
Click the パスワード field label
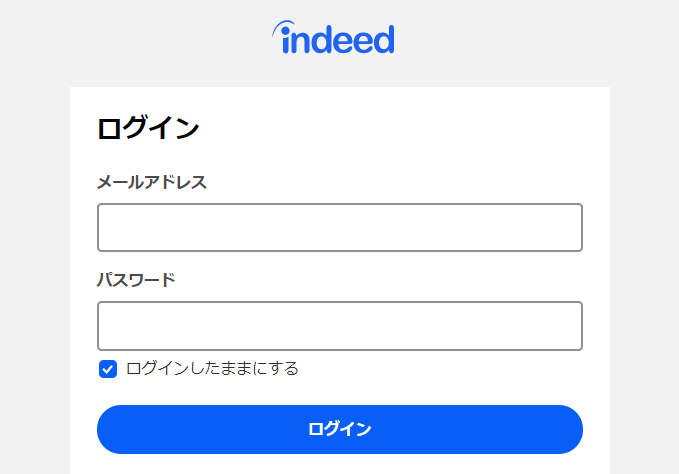click(136, 280)
